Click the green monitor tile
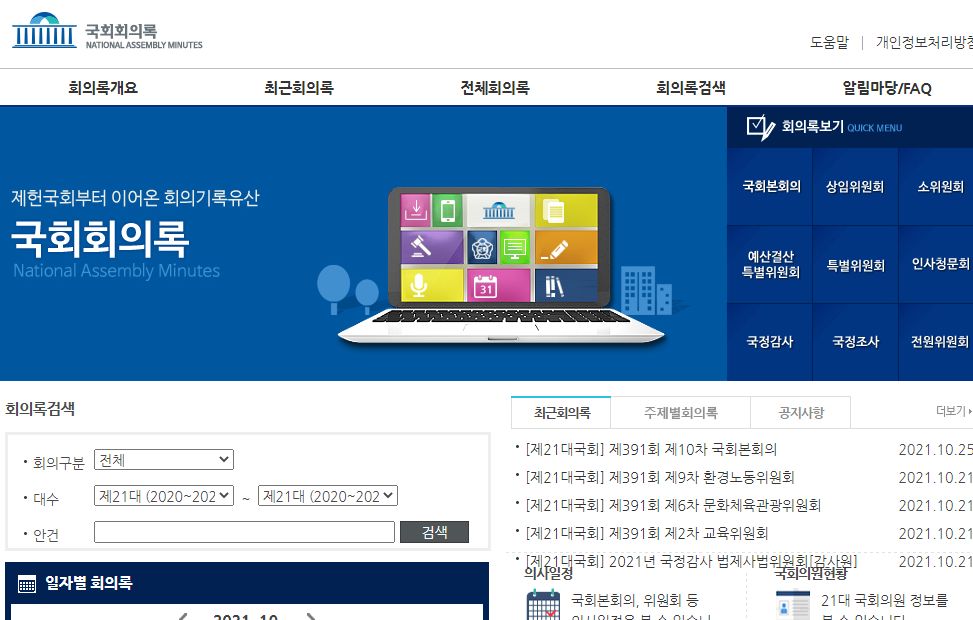The image size is (973, 620). point(515,248)
